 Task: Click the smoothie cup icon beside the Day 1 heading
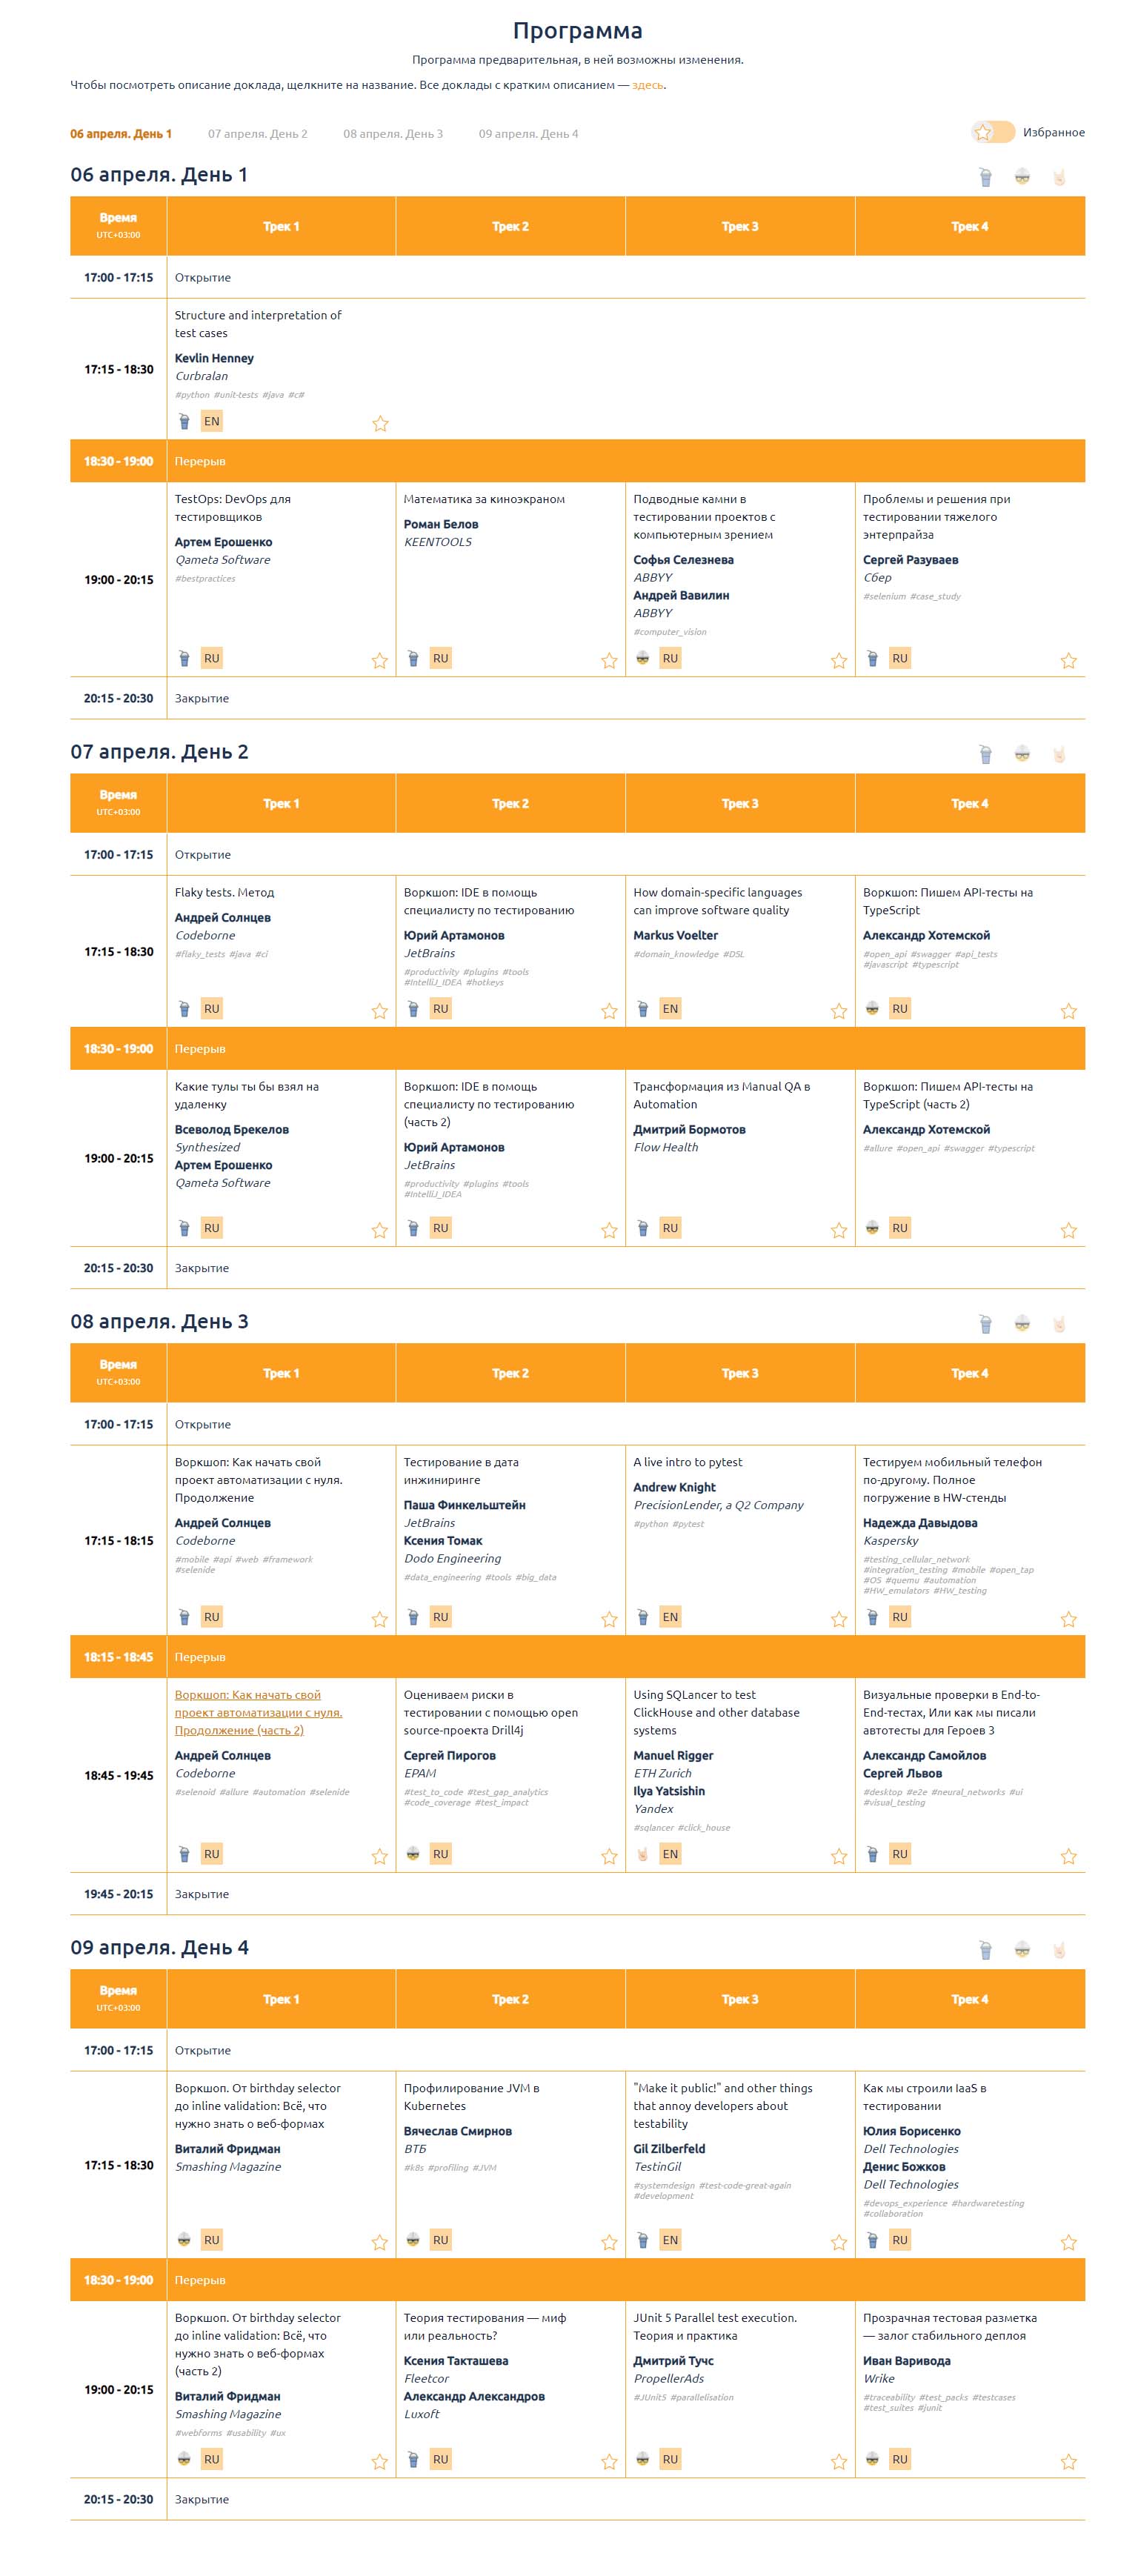[x=985, y=178]
